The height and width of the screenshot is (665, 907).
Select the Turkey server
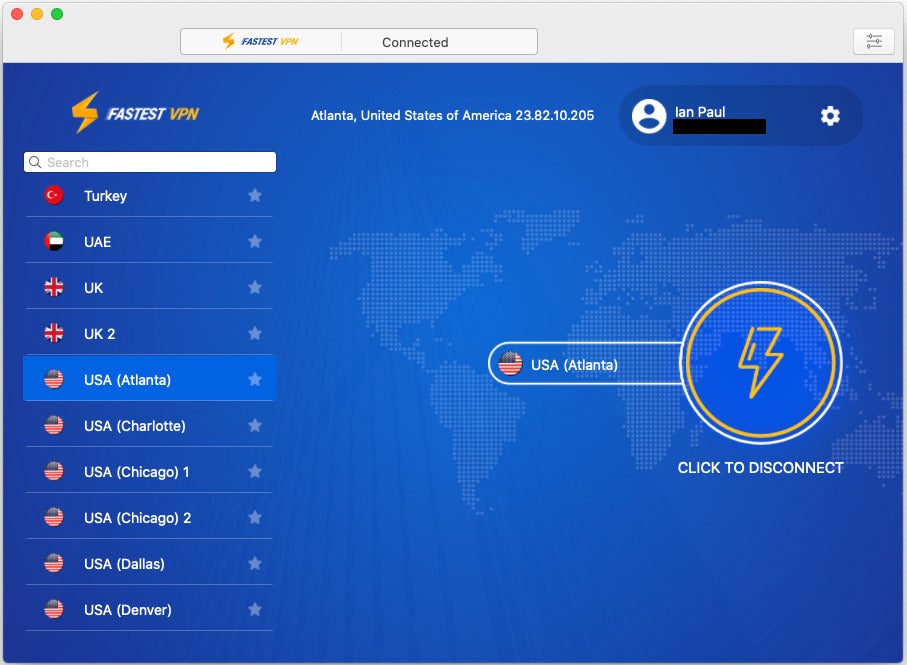(x=149, y=195)
